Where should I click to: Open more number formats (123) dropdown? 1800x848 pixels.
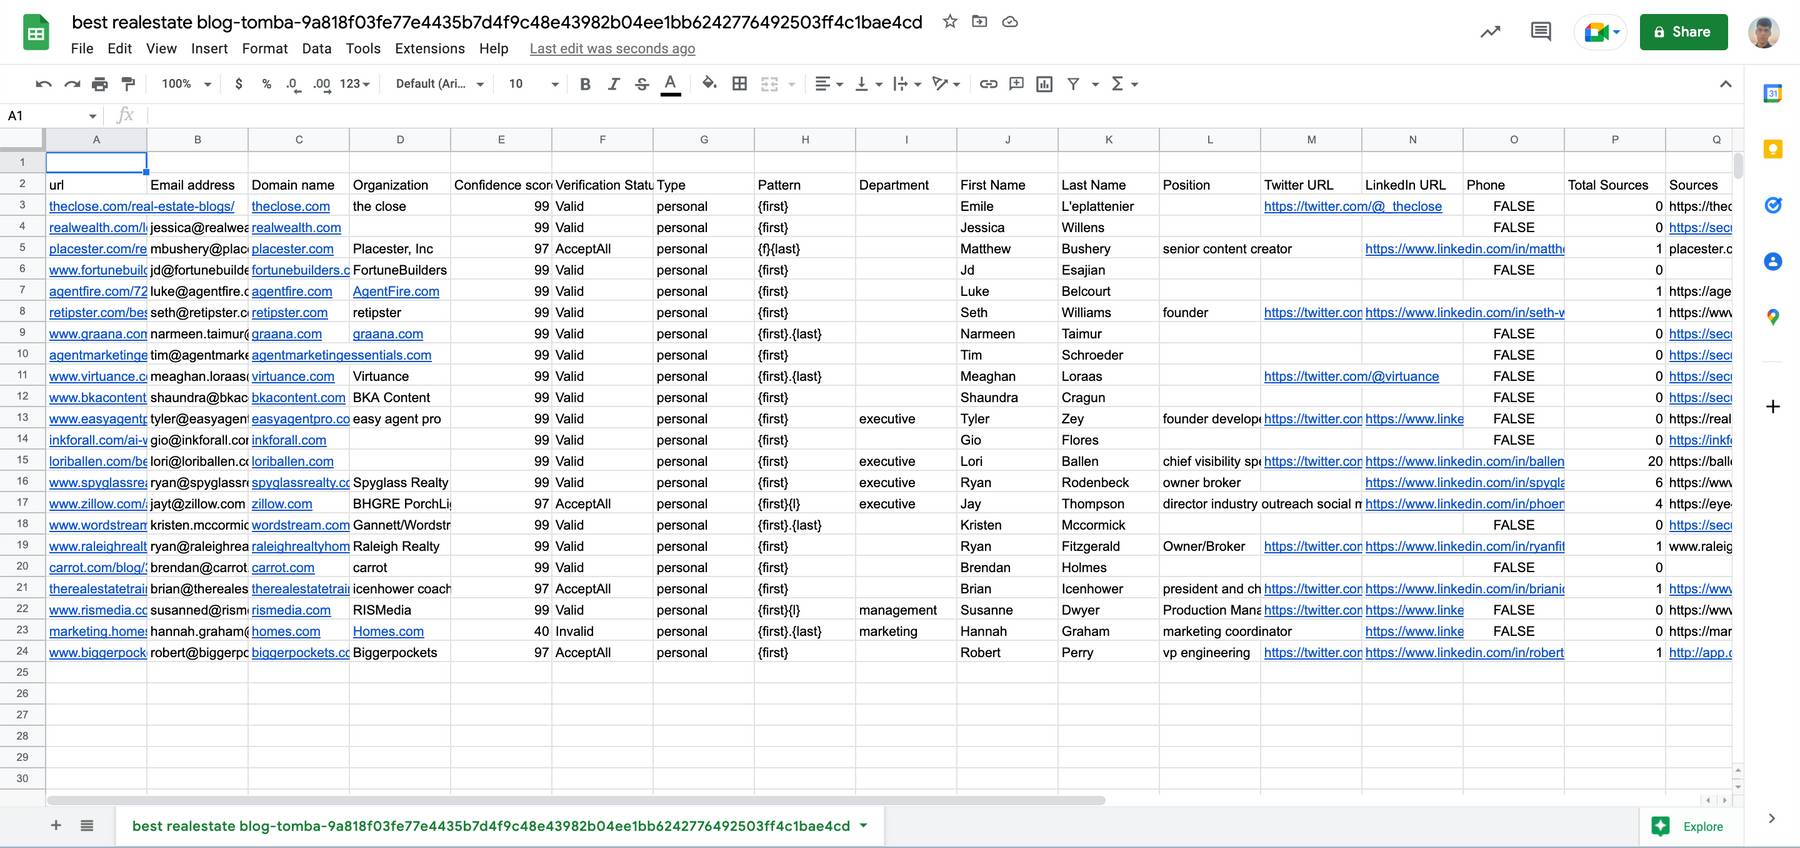pos(354,84)
